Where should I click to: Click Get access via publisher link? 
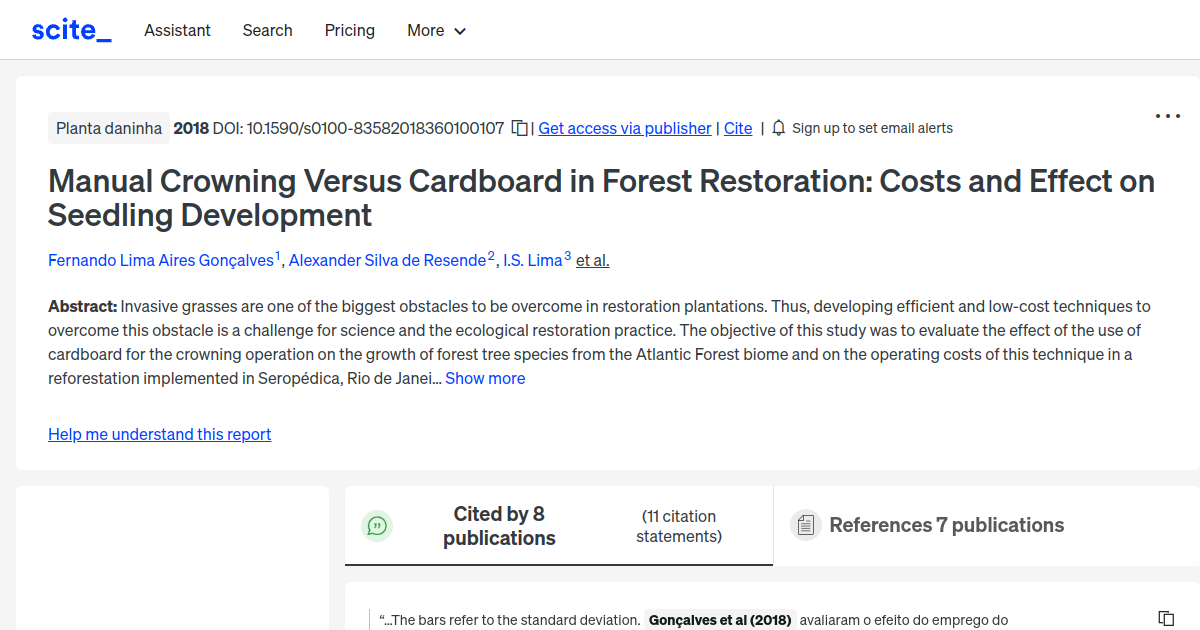click(x=624, y=128)
